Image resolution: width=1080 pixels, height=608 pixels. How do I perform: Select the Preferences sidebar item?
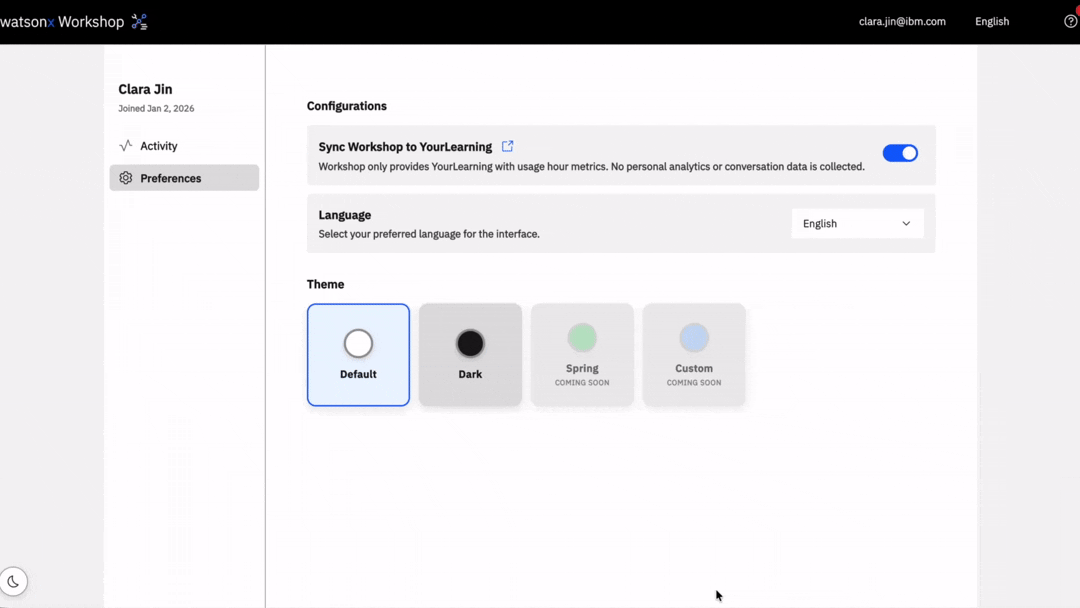coord(184,178)
